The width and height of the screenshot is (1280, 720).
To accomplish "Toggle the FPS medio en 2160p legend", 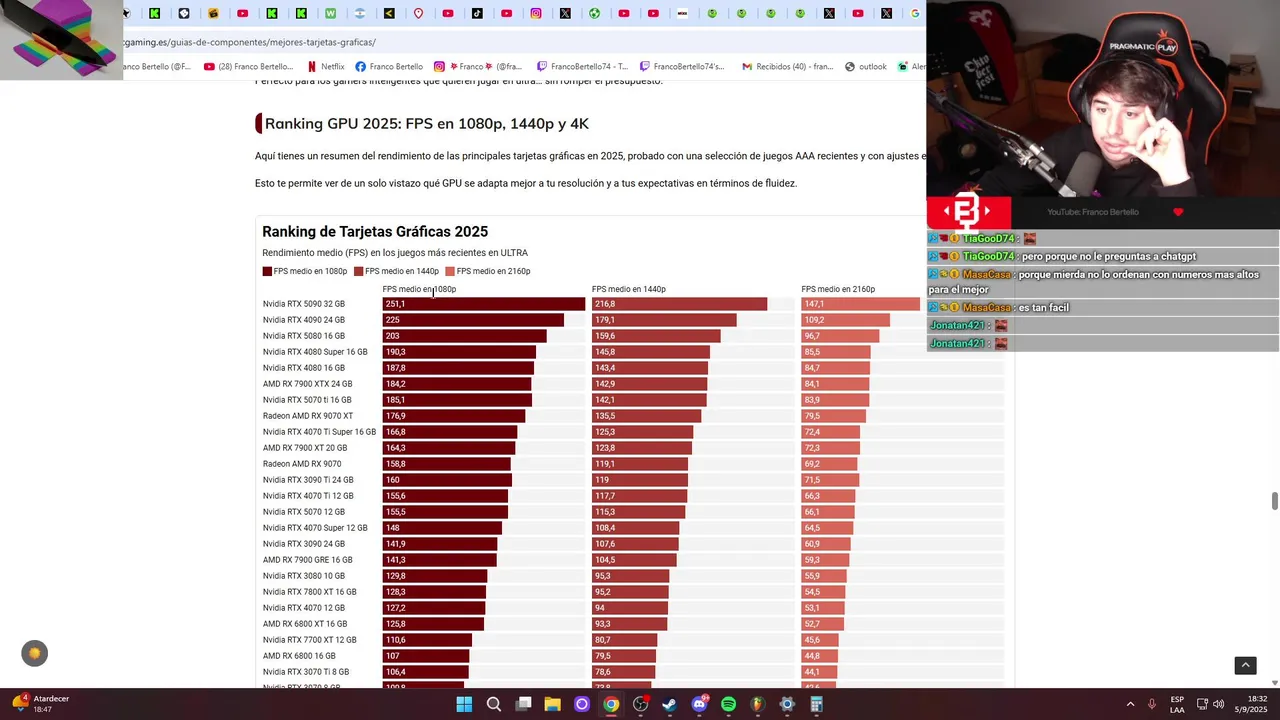I will click(x=488, y=271).
